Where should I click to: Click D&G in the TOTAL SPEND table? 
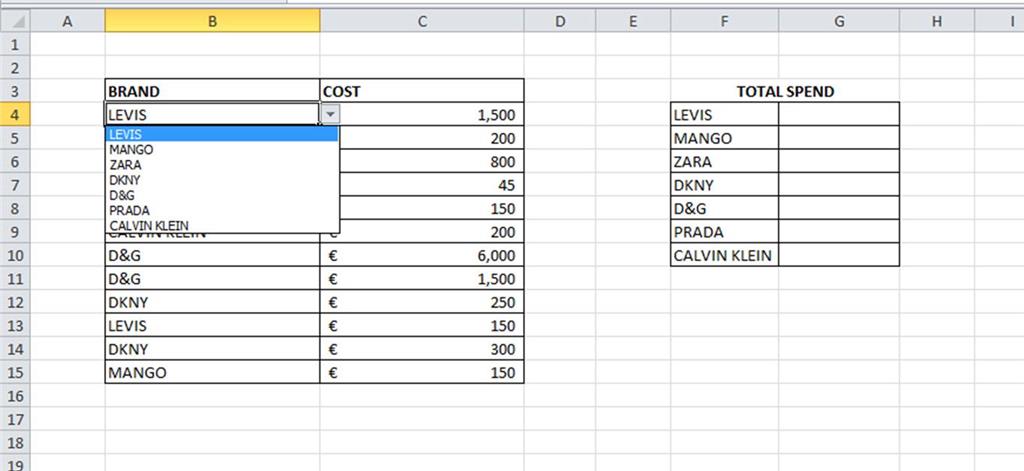[724, 208]
